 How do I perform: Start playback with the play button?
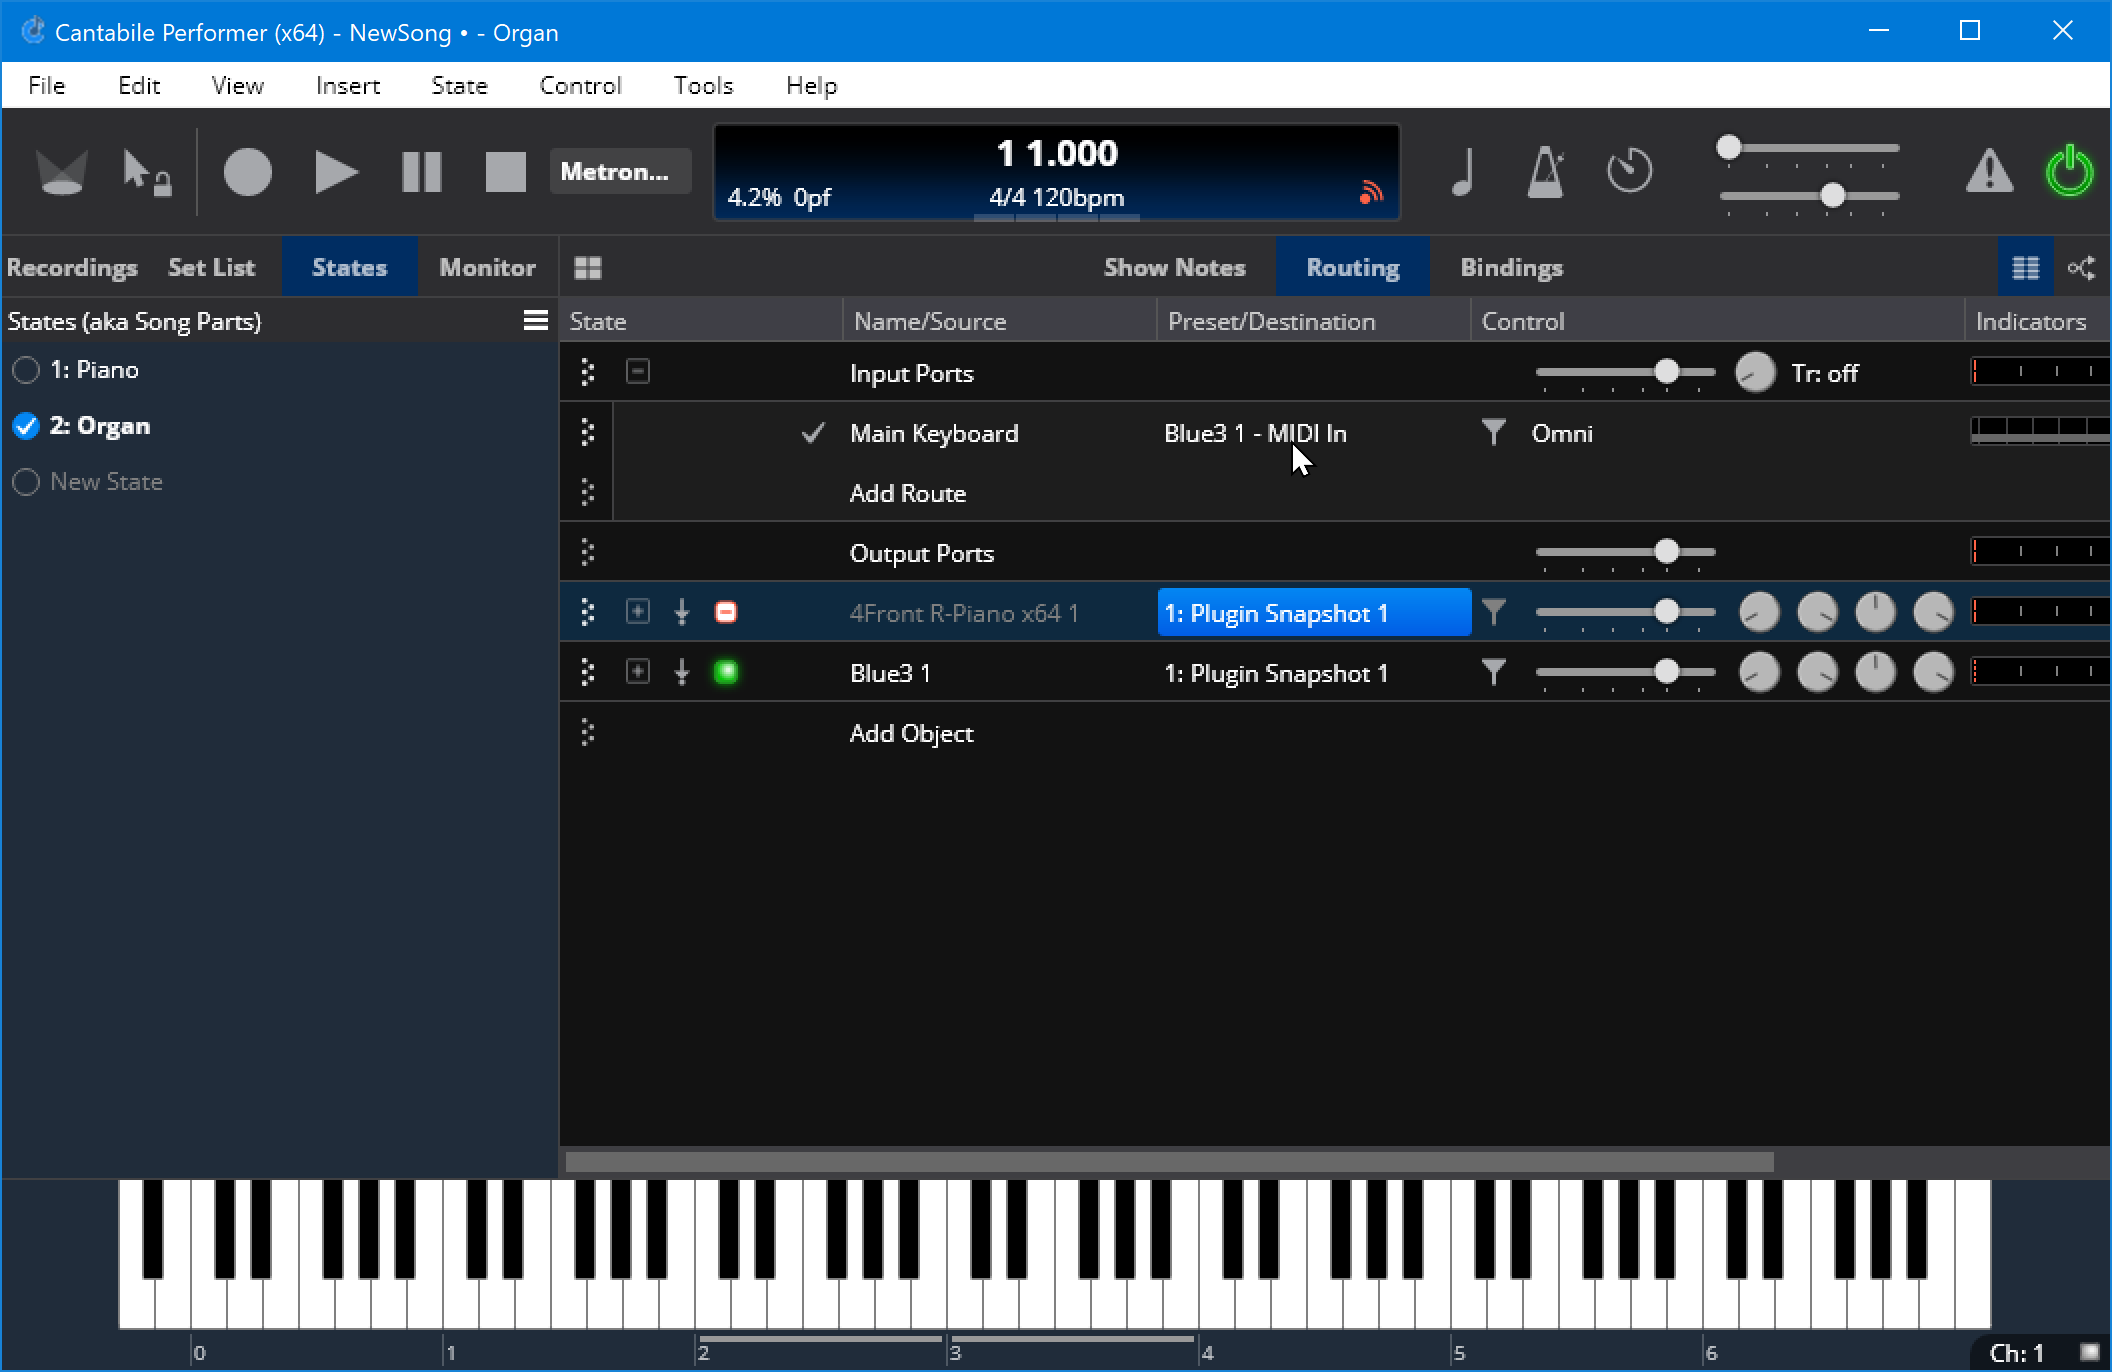point(335,171)
